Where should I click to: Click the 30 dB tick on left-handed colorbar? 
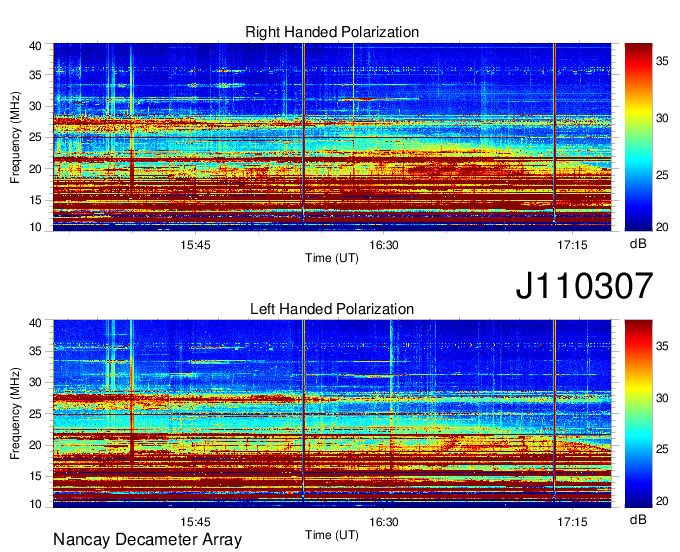click(x=662, y=398)
